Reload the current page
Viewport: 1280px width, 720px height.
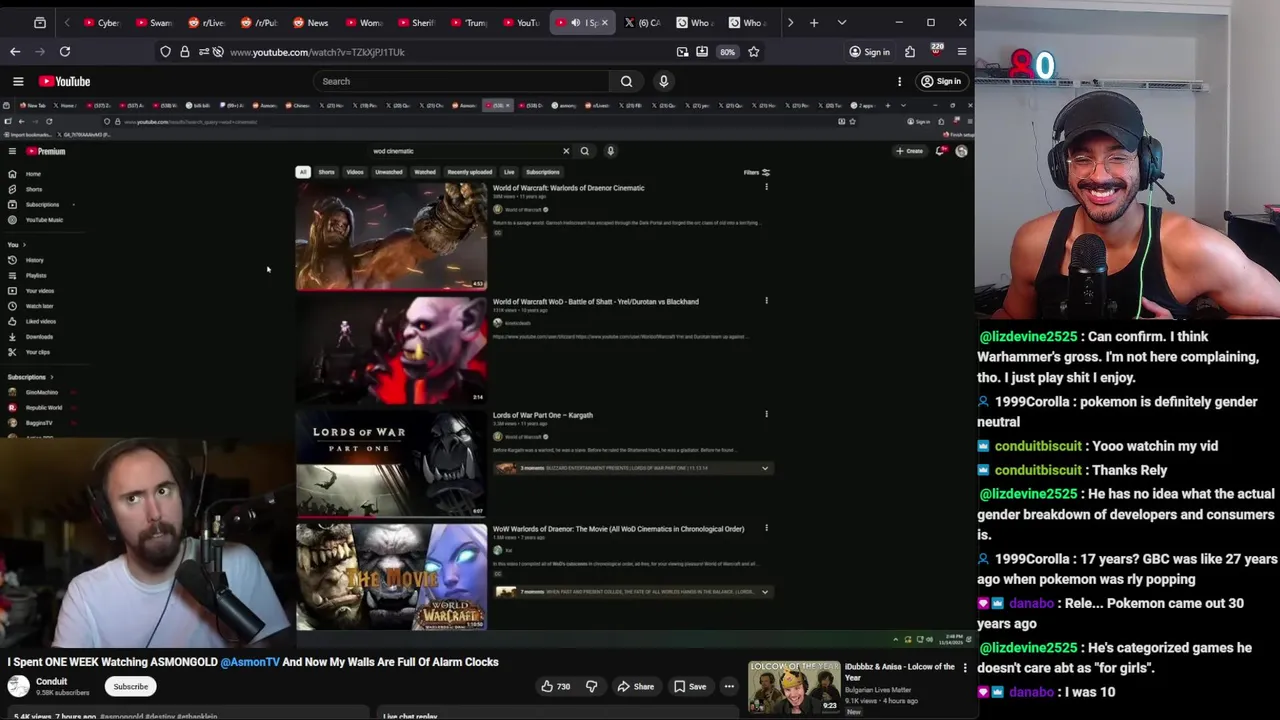tap(65, 51)
